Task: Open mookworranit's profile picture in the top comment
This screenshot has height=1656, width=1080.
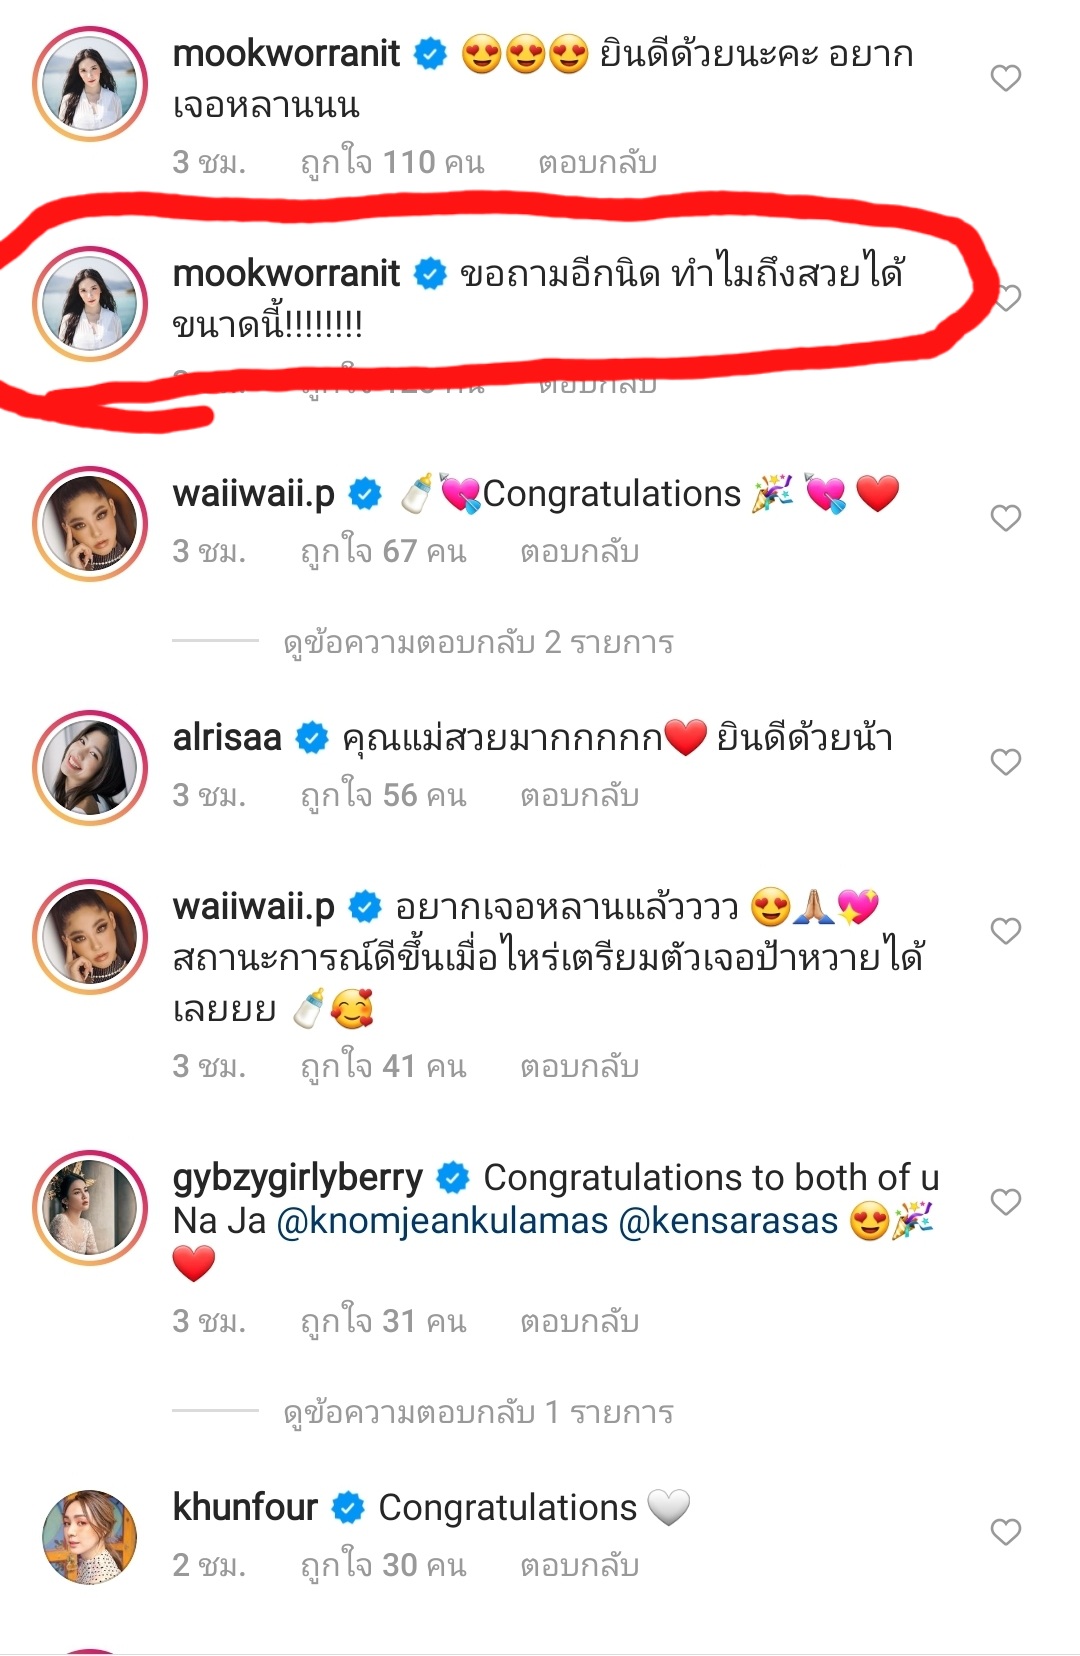Action: [90, 84]
